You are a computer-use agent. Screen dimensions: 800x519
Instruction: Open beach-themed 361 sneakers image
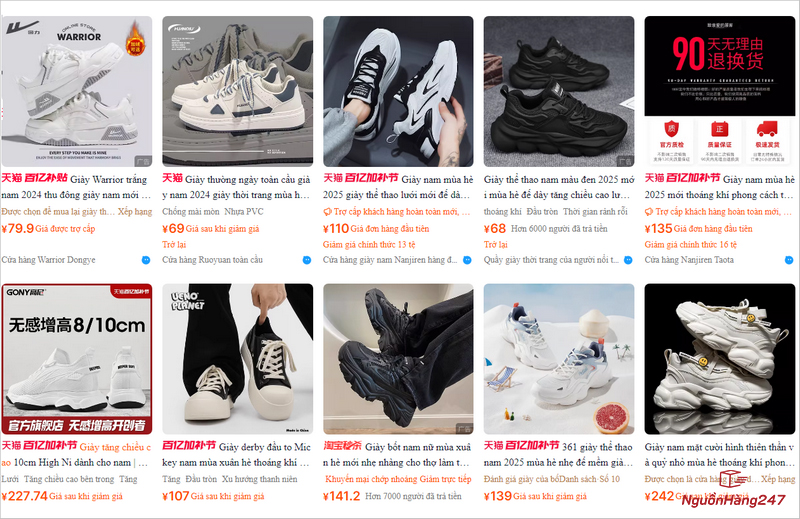pyautogui.click(x=559, y=359)
